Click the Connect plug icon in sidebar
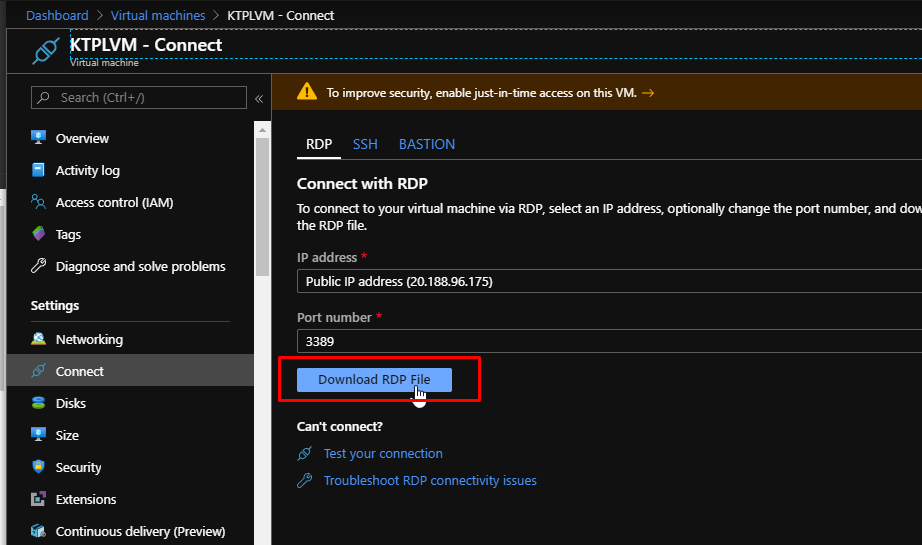 click(x=38, y=371)
